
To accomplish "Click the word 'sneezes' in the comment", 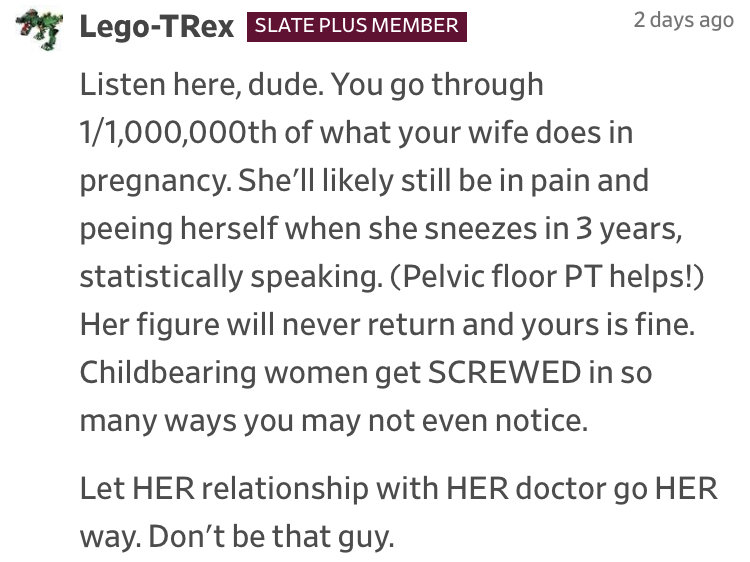I will 481,230.
